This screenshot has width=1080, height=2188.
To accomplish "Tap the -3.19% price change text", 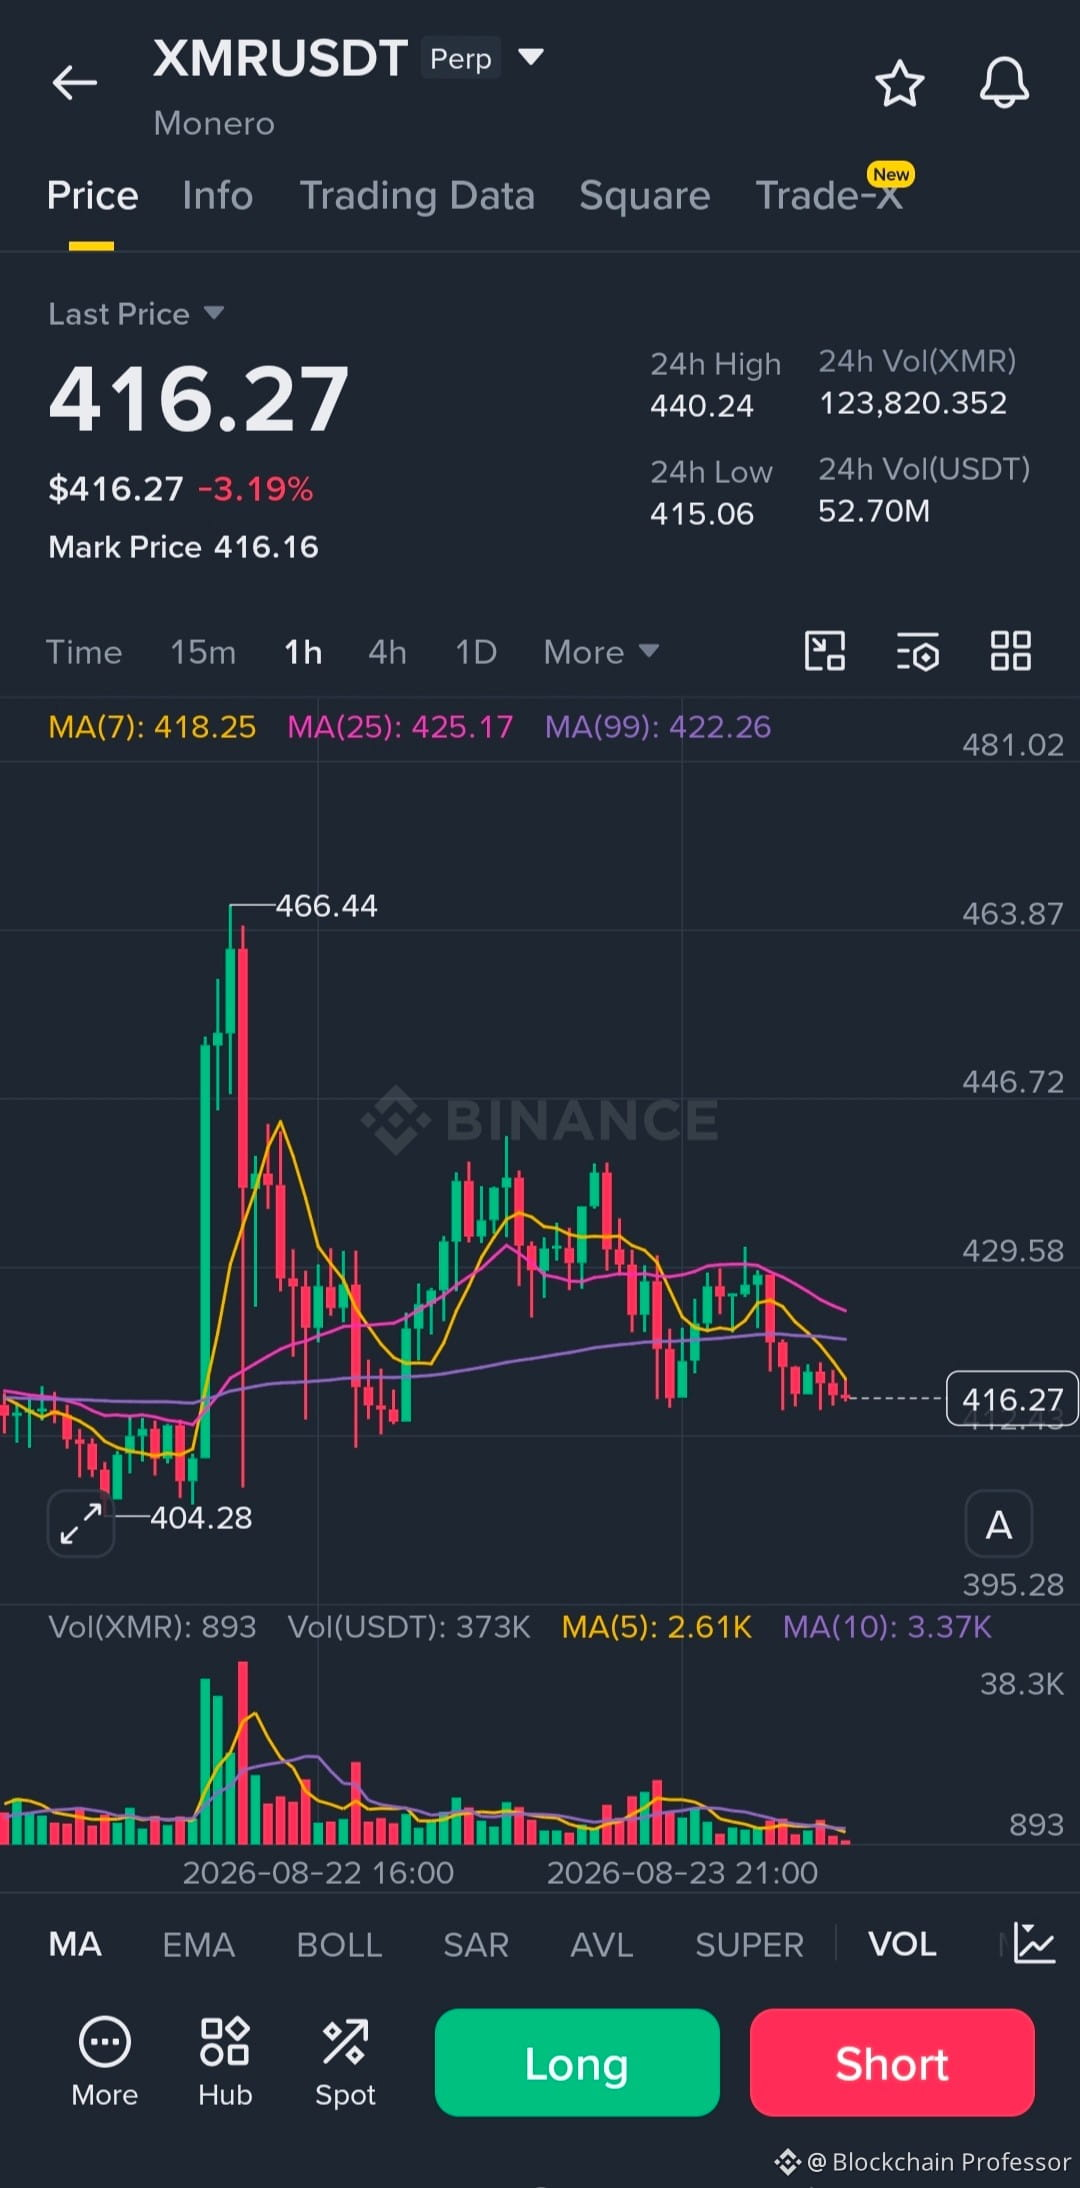I will (x=255, y=489).
